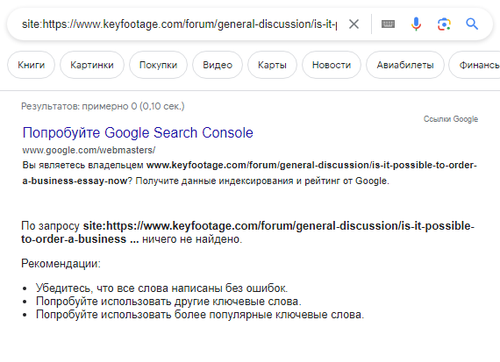Screen dimensions: 500x362
Task: Select the Покупки filter chip
Action: point(158,65)
